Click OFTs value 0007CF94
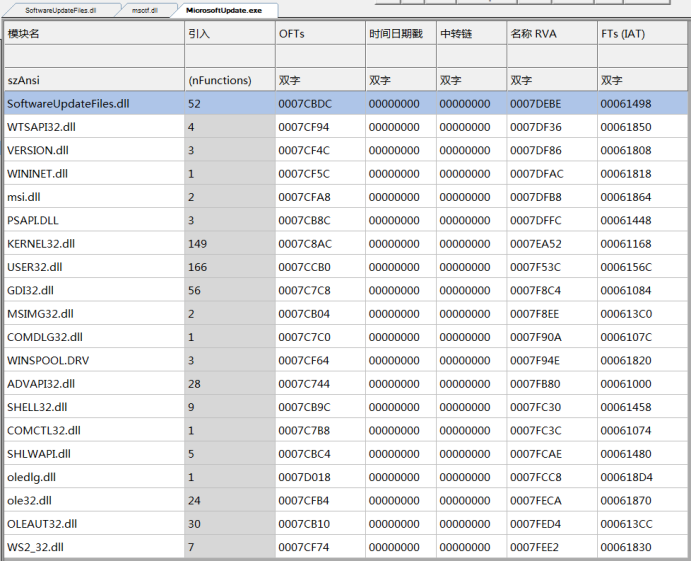This screenshot has width=692, height=561. click(x=320, y=127)
